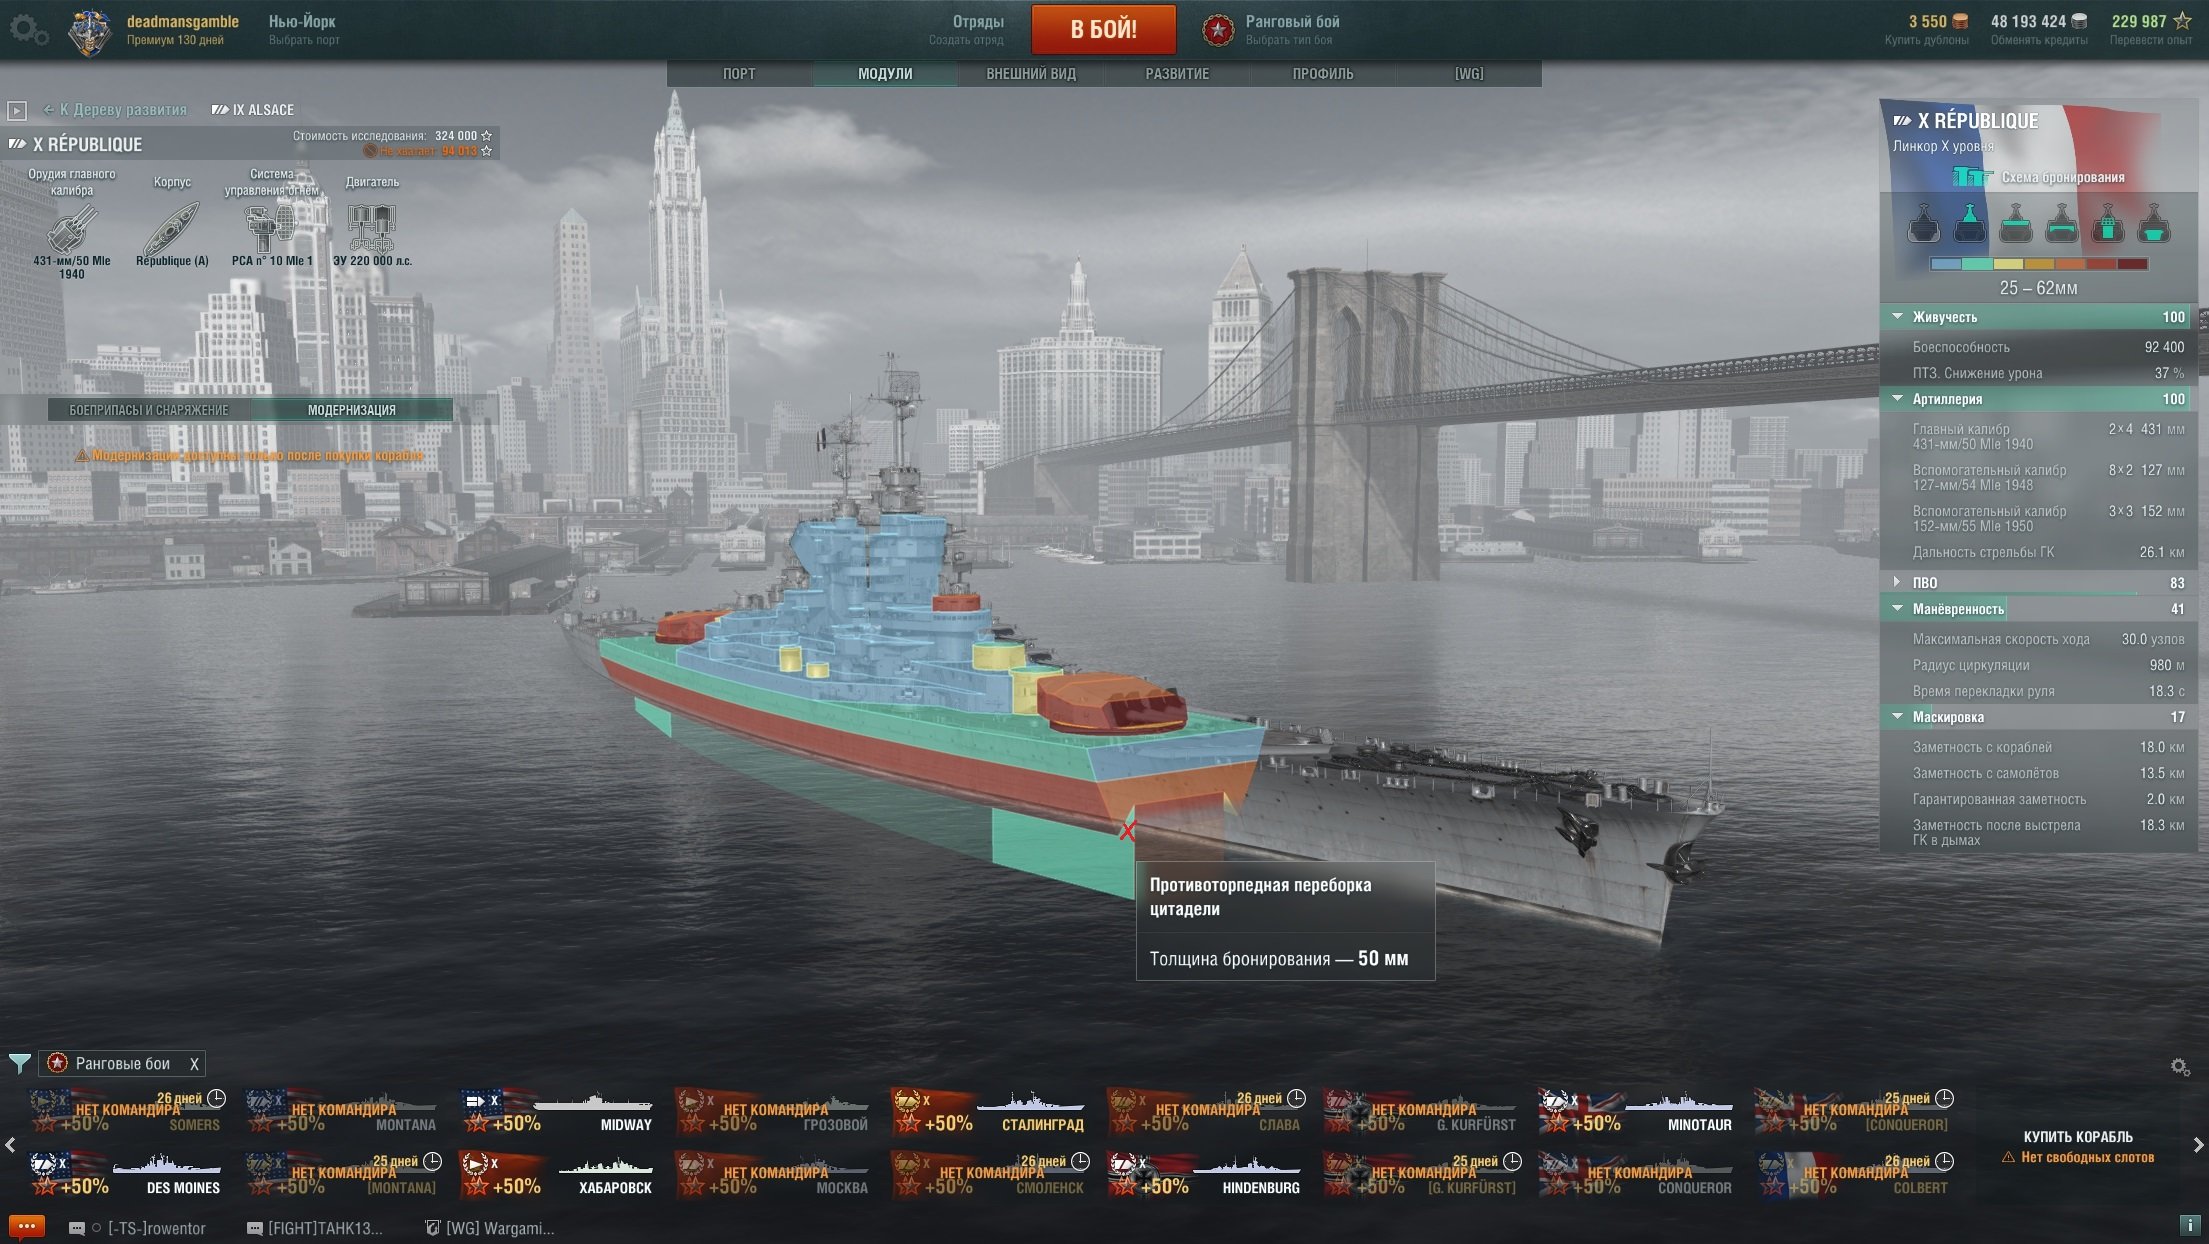This screenshot has height=1244, width=2209.
Task: Open the МОДЕРНИЗАЦИЯ tab
Action: 351,410
